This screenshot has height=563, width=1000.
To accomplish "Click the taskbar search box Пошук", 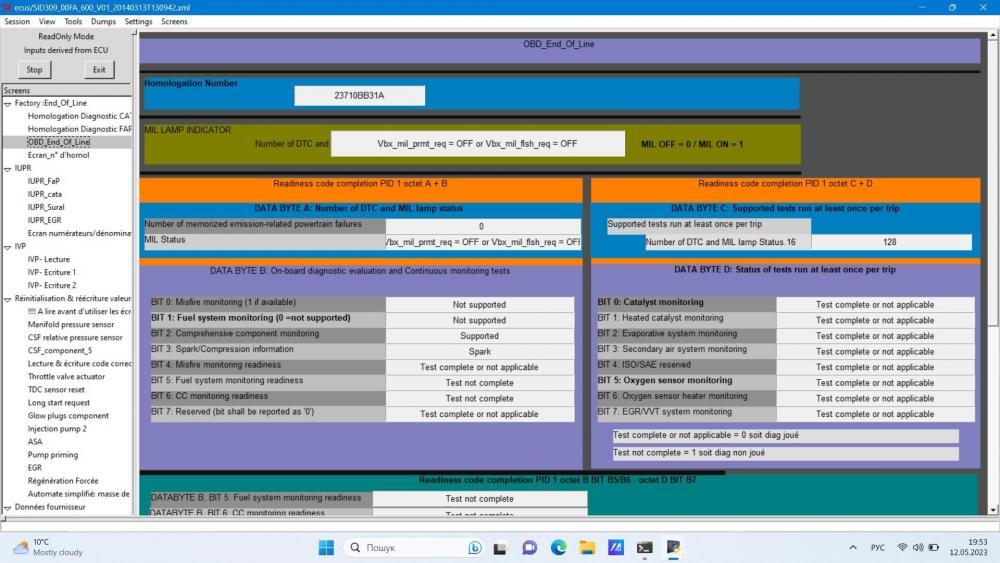I will pyautogui.click(x=415, y=548).
